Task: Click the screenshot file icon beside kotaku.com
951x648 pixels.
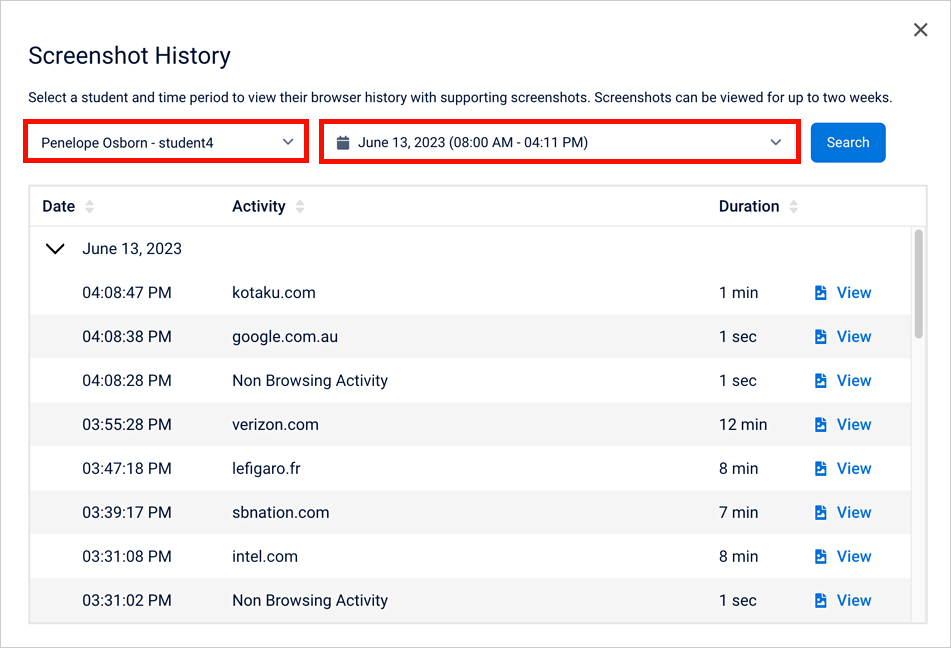Action: pos(821,292)
